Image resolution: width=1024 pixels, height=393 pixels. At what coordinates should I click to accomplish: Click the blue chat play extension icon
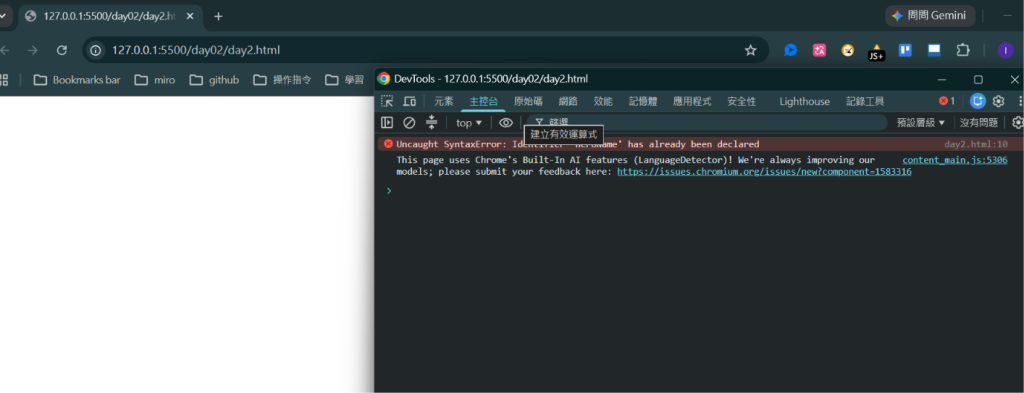coord(790,50)
